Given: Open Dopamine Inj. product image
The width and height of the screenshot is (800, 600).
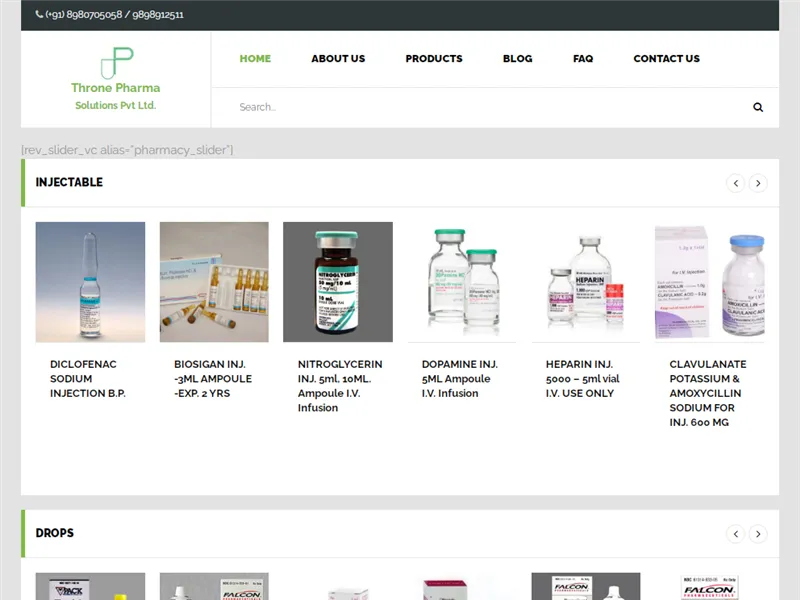Looking at the screenshot, I should click(462, 282).
